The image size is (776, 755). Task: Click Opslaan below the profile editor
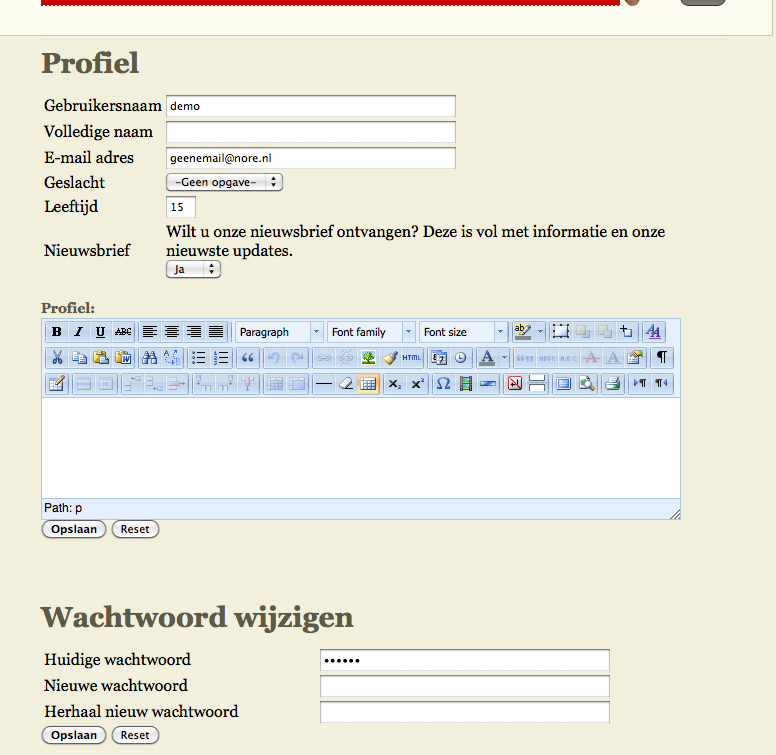tap(74, 529)
